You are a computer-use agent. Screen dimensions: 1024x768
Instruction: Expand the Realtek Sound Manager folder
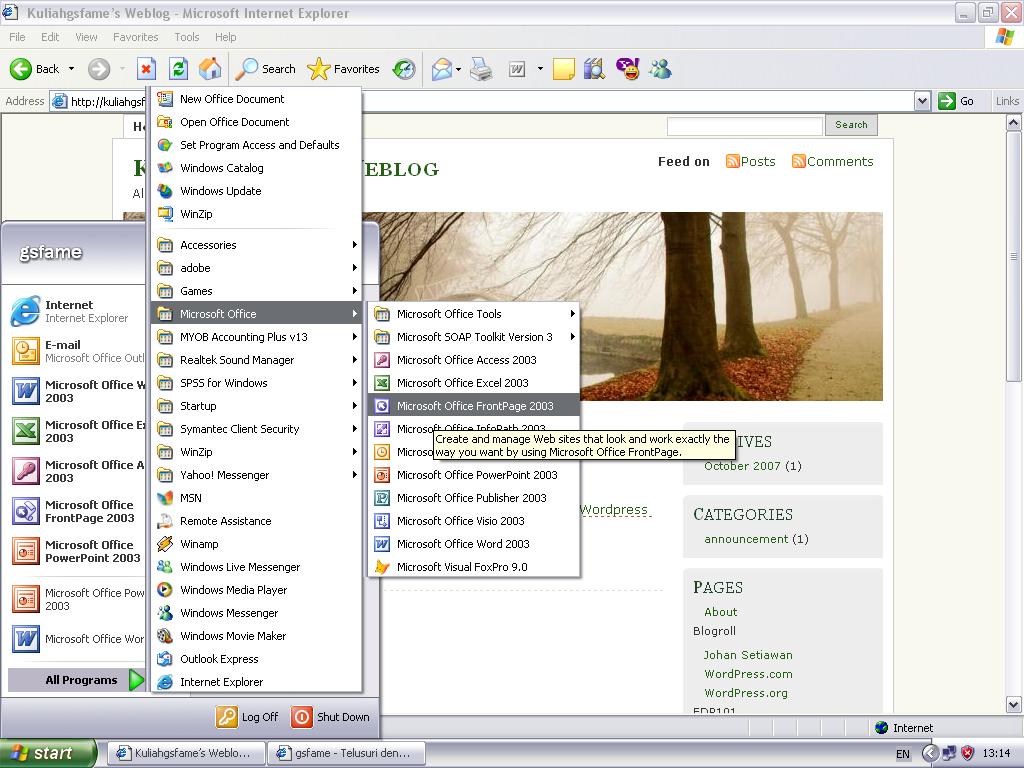[x=257, y=360]
